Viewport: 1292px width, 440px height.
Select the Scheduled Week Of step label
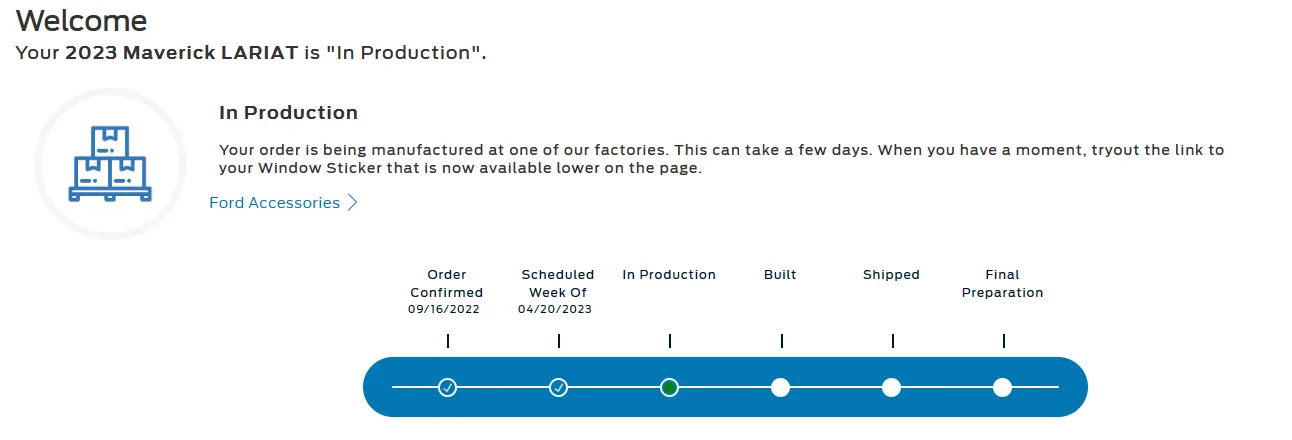coord(558,283)
